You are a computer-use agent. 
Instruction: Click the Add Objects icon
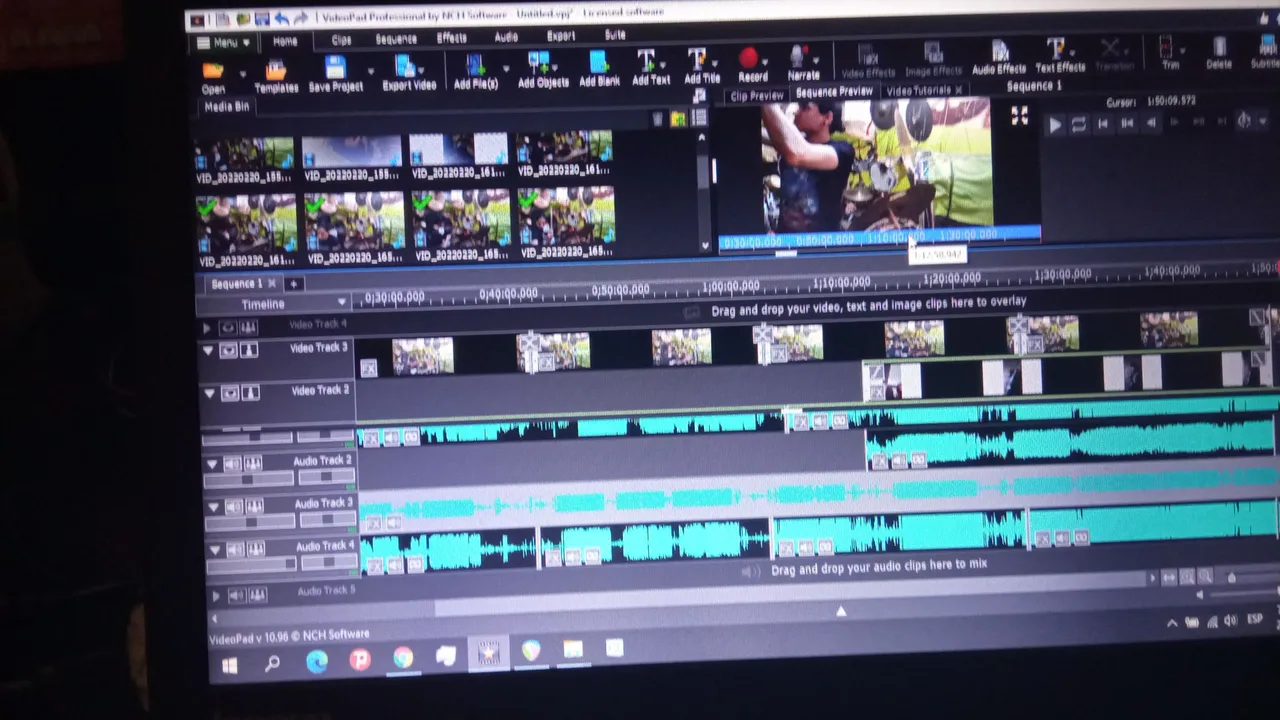pos(539,63)
